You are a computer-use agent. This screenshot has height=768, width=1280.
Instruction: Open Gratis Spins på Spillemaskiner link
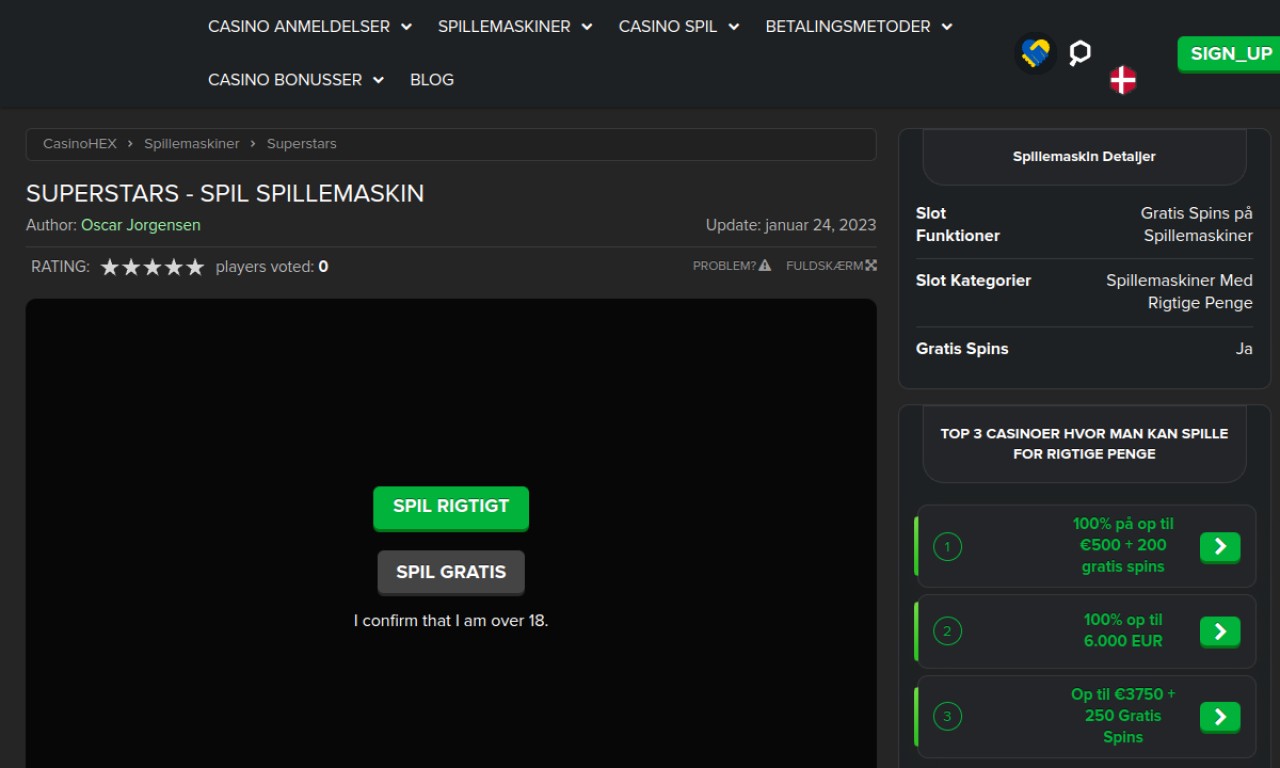[x=1197, y=225]
